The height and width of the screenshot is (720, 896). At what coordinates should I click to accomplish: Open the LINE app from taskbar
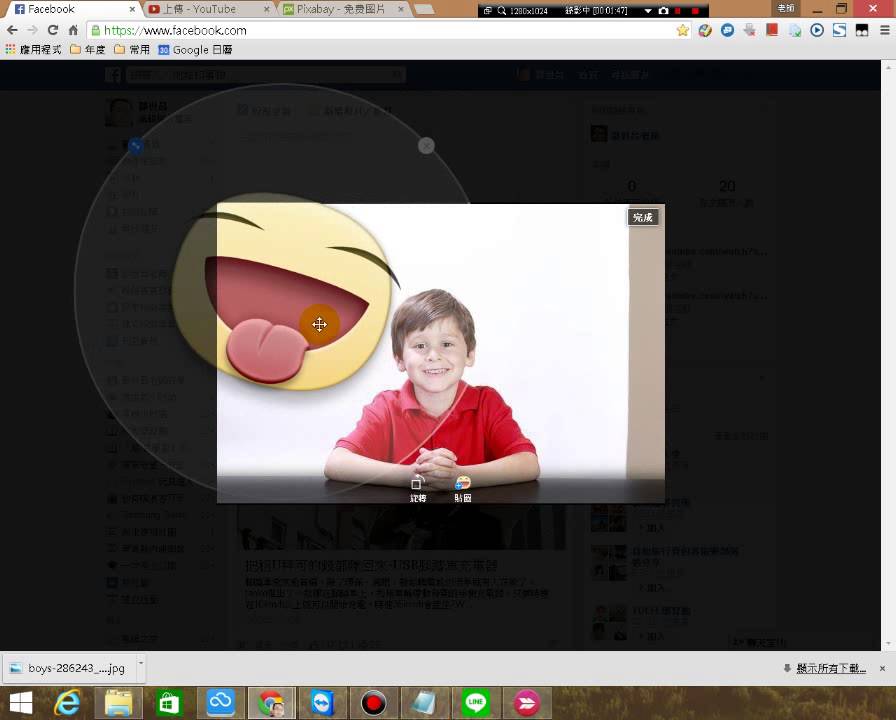[x=476, y=703]
